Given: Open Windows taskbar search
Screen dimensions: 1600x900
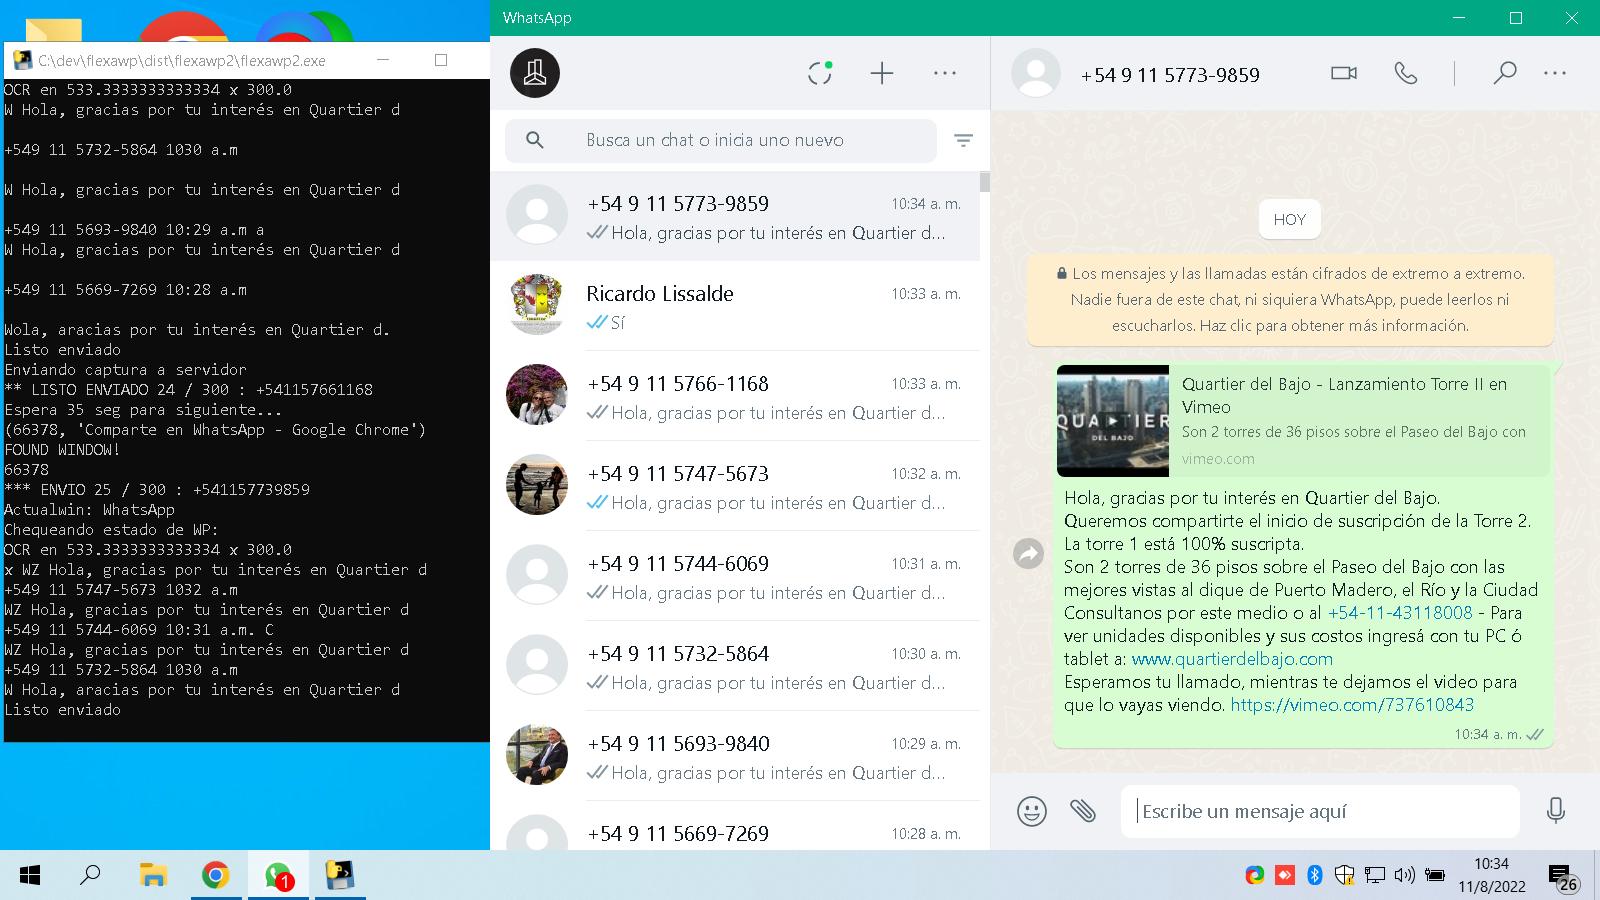Looking at the screenshot, I should pos(90,876).
